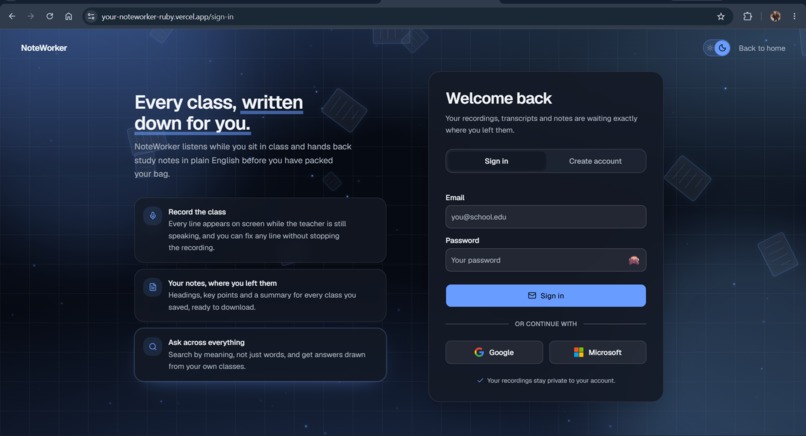This screenshot has width=806, height=436.
Task: Select the Your notes, where you left them heading
Action: click(x=223, y=283)
